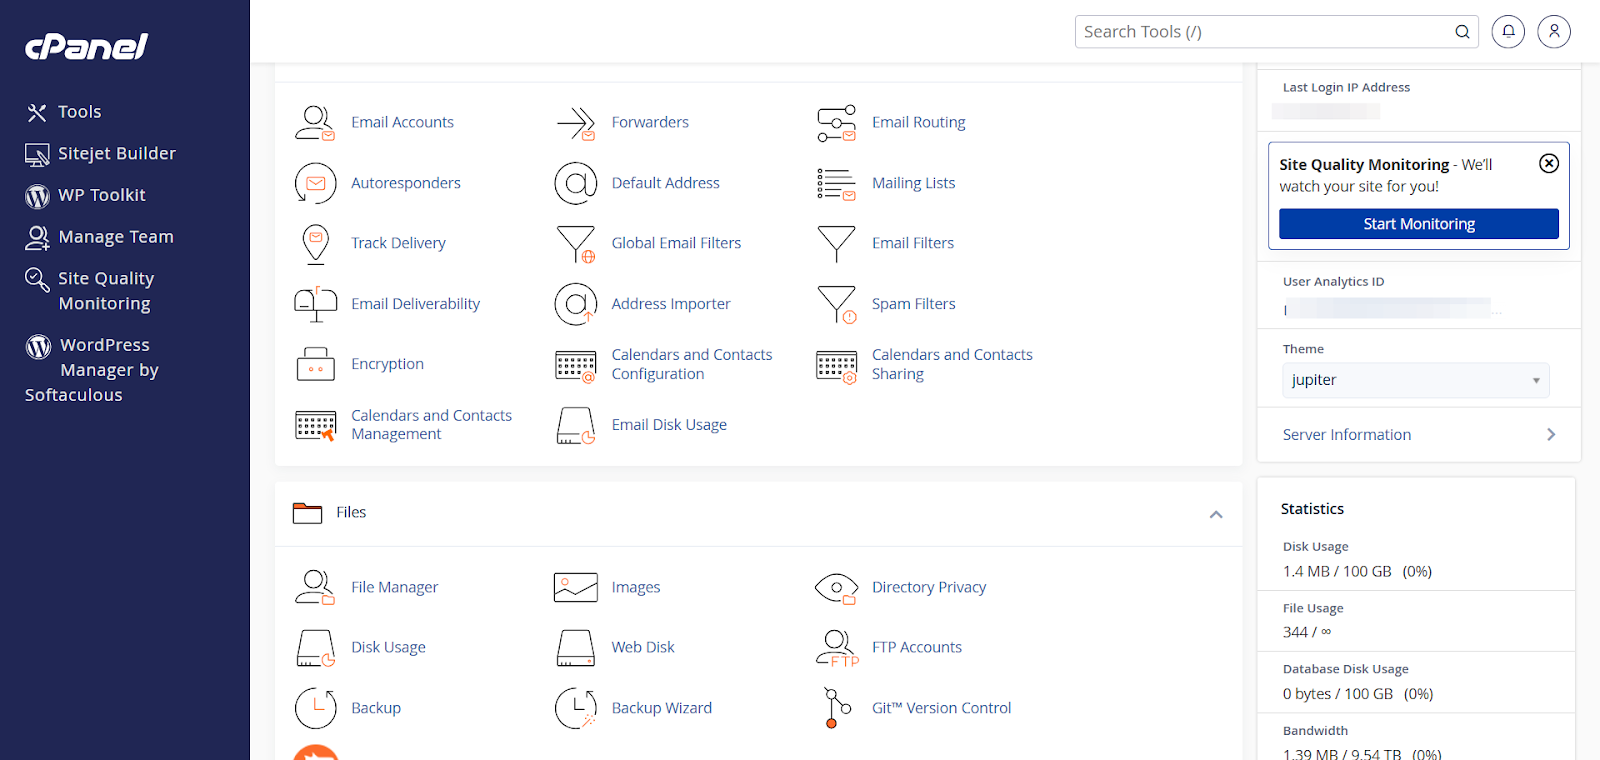Open the Global Email Filters funnel icon

576,243
